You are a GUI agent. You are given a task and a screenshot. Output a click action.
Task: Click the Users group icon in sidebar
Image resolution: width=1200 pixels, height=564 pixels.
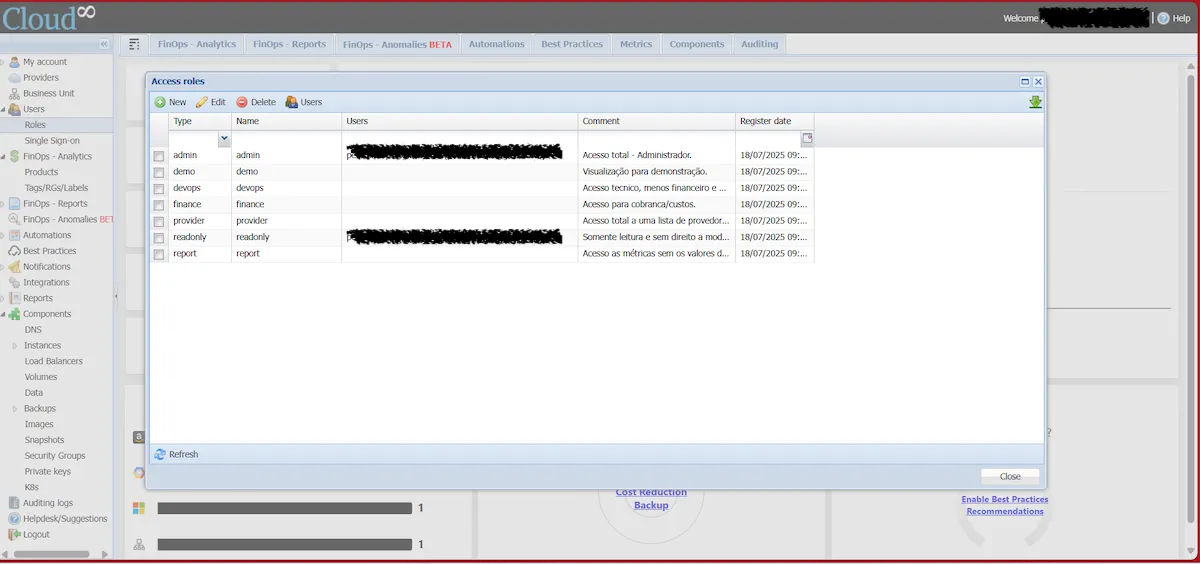tap(14, 109)
